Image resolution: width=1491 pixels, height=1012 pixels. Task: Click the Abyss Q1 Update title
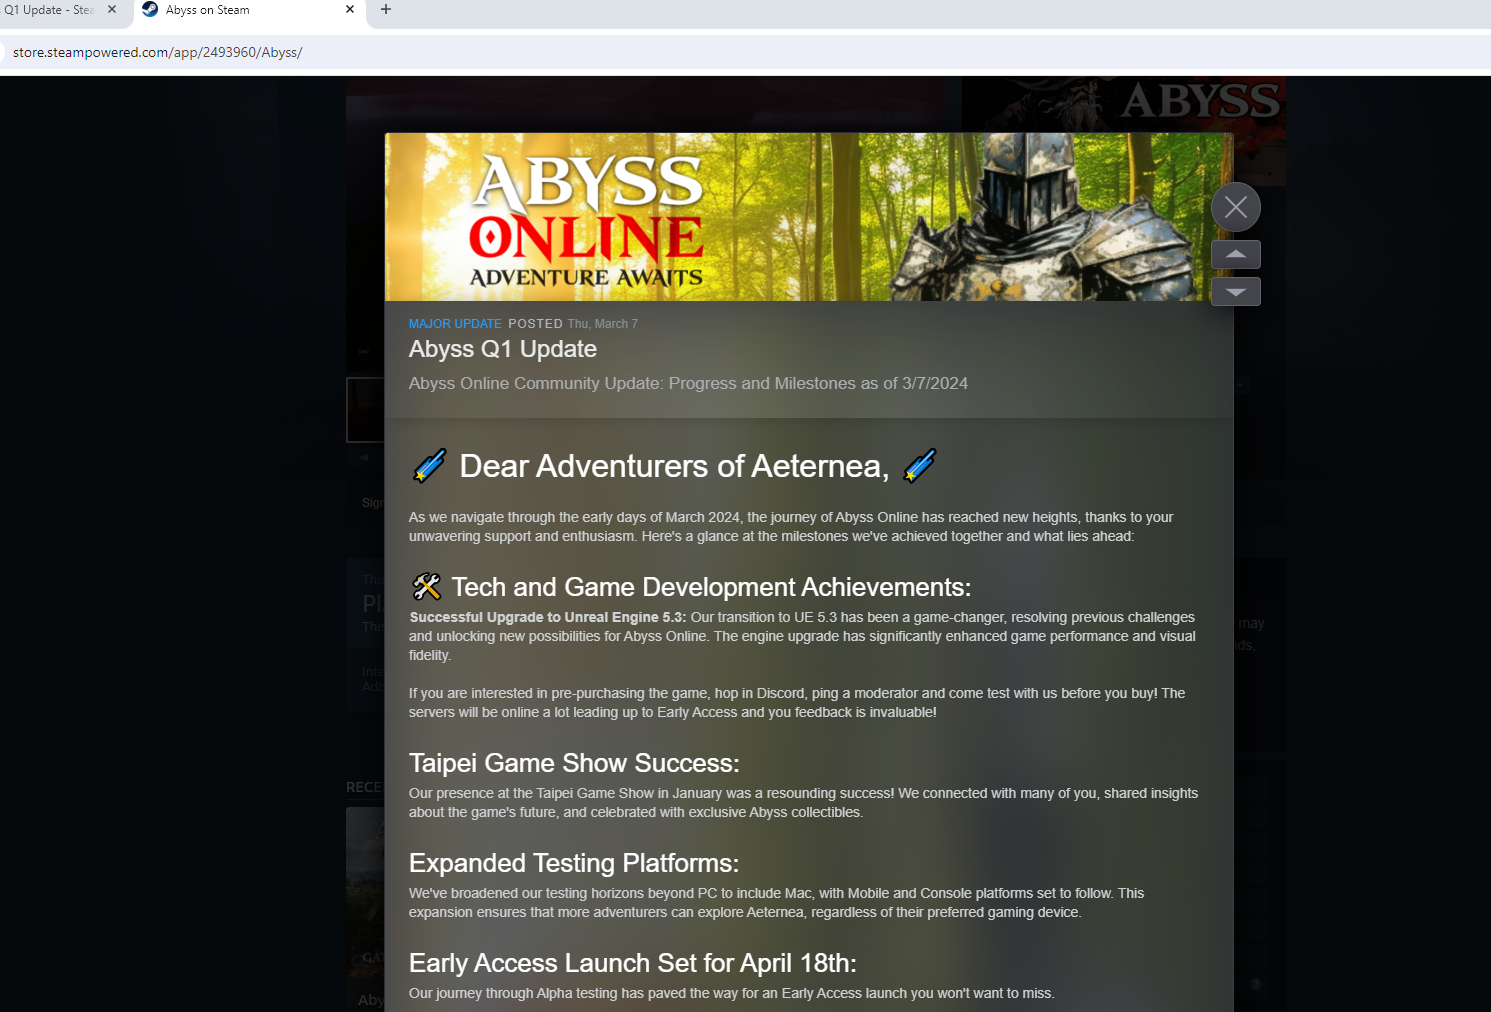coord(503,349)
